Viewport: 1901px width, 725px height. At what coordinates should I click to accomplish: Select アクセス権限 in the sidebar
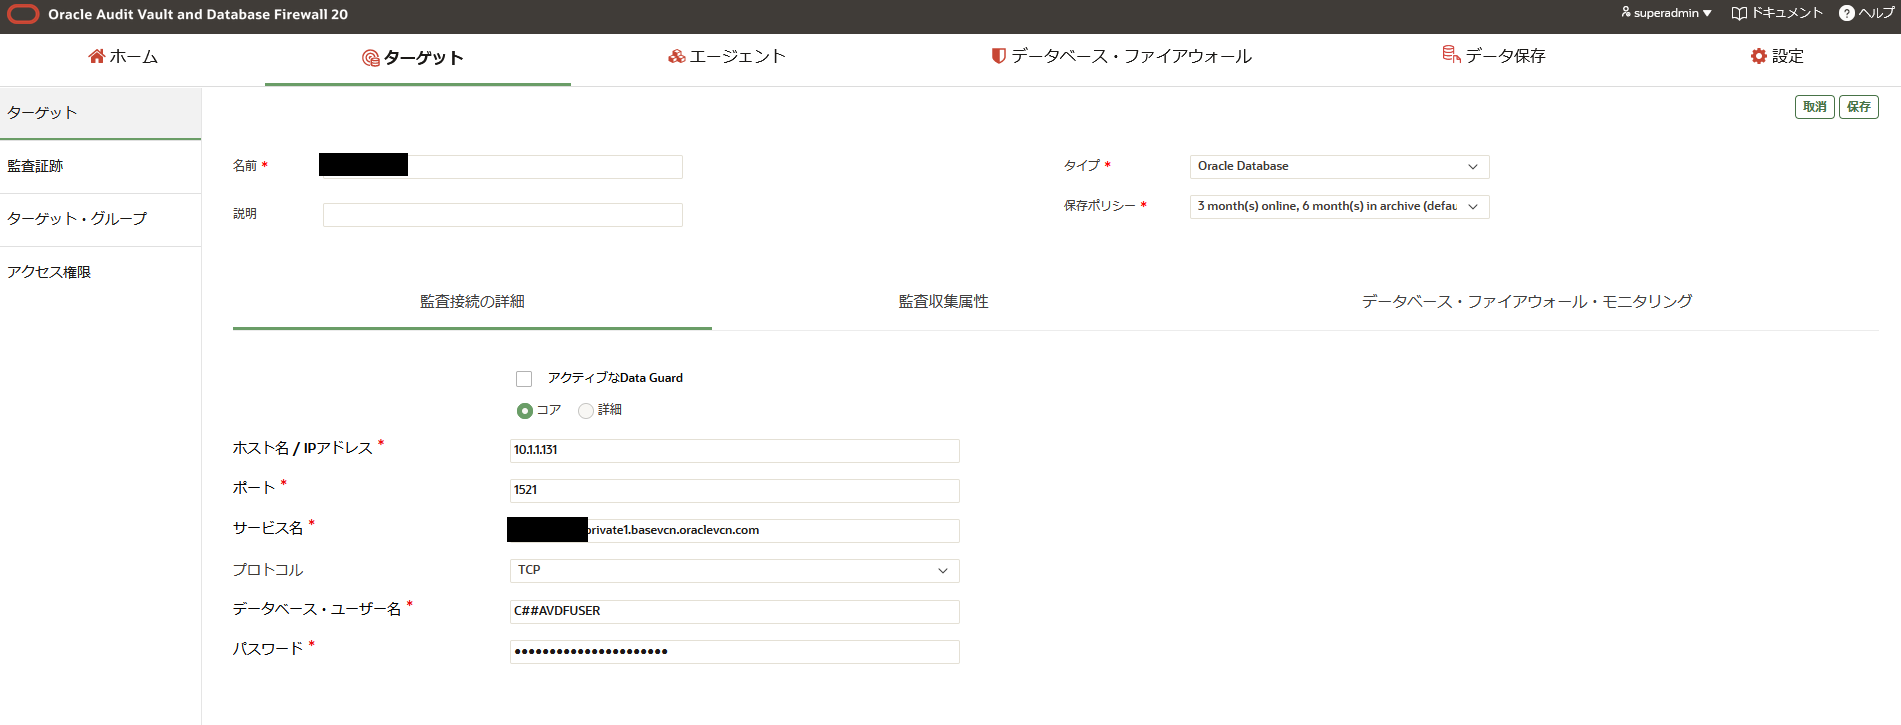tap(100, 273)
